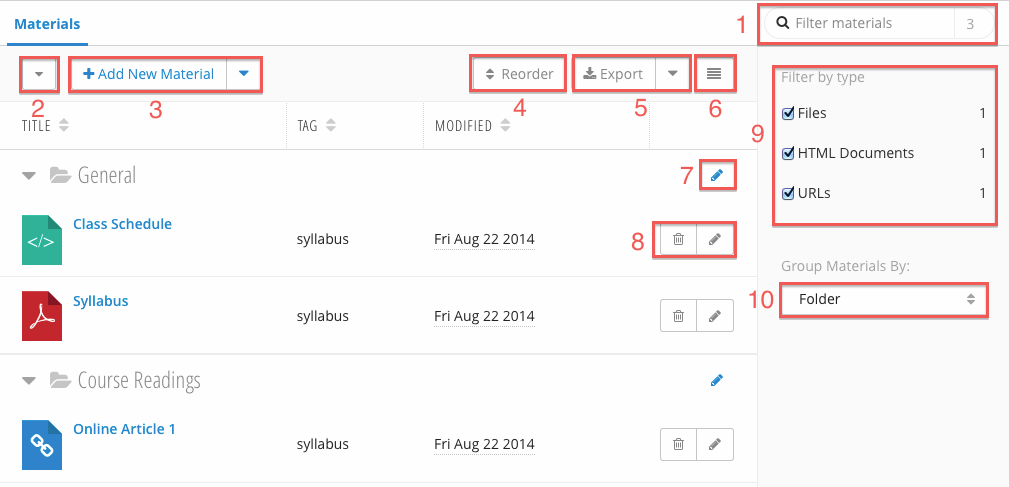
Task: Select the Materials tab
Action: [47, 24]
